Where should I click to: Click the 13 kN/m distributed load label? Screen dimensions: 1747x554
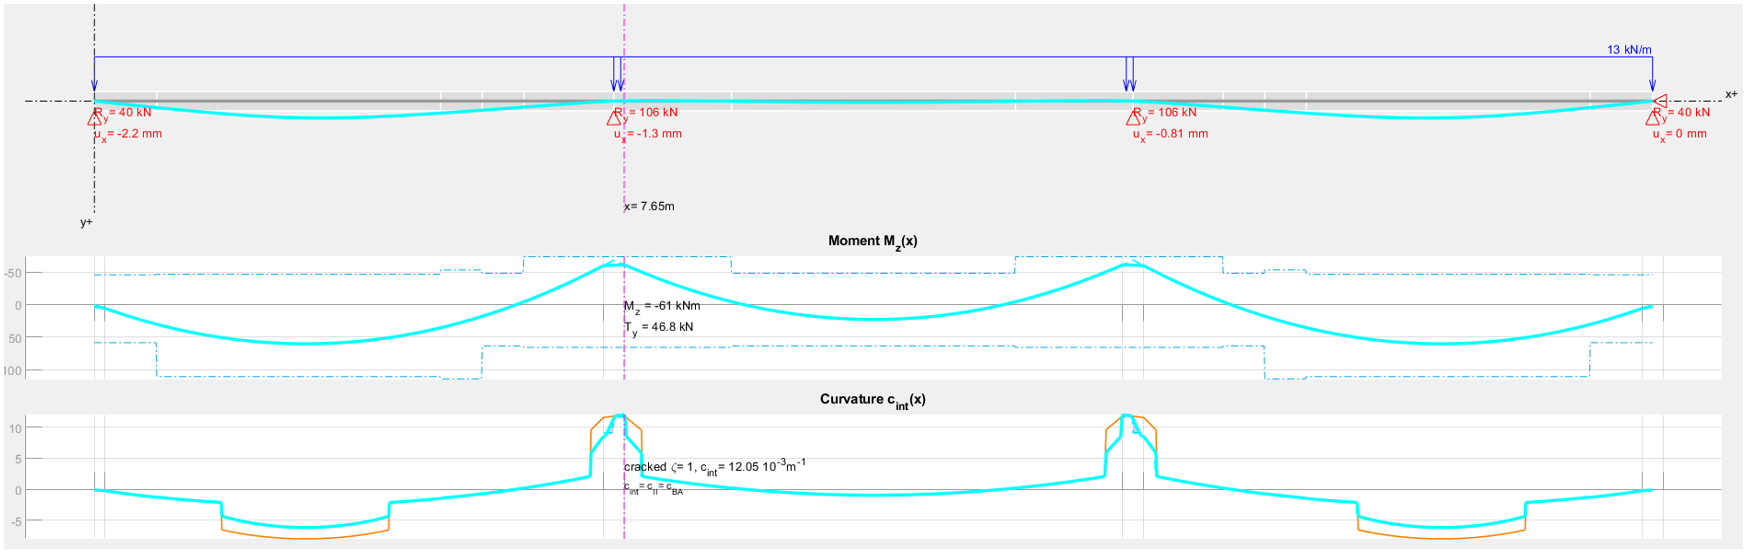pos(1629,49)
